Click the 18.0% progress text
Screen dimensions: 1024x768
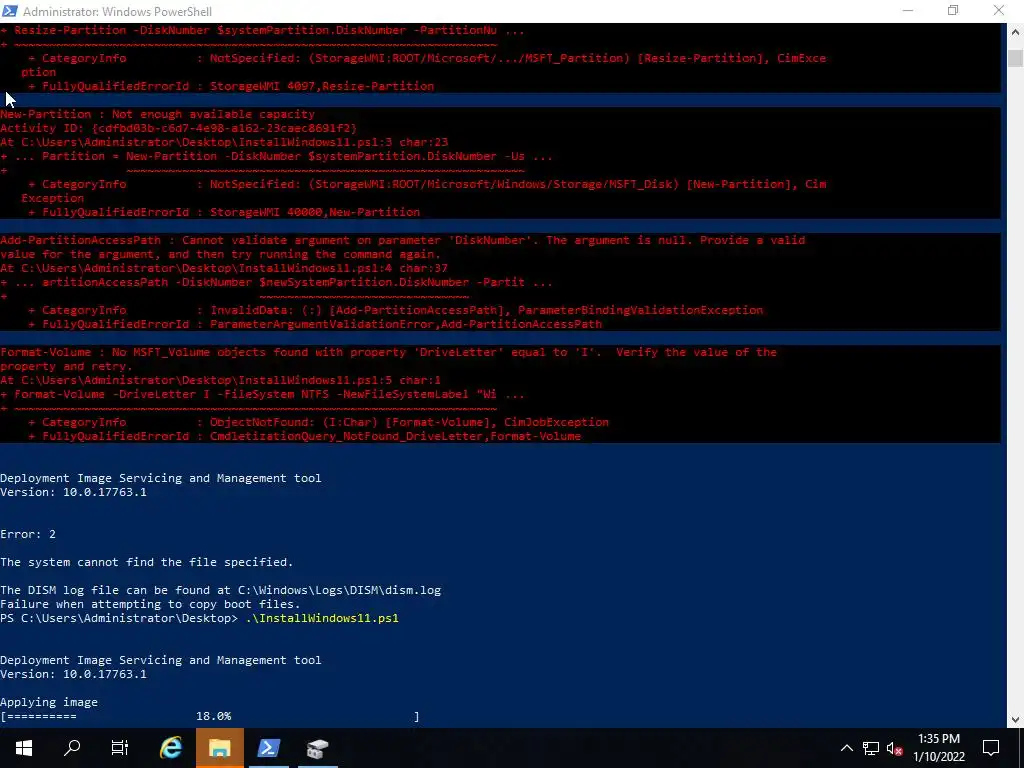pyautogui.click(x=214, y=716)
